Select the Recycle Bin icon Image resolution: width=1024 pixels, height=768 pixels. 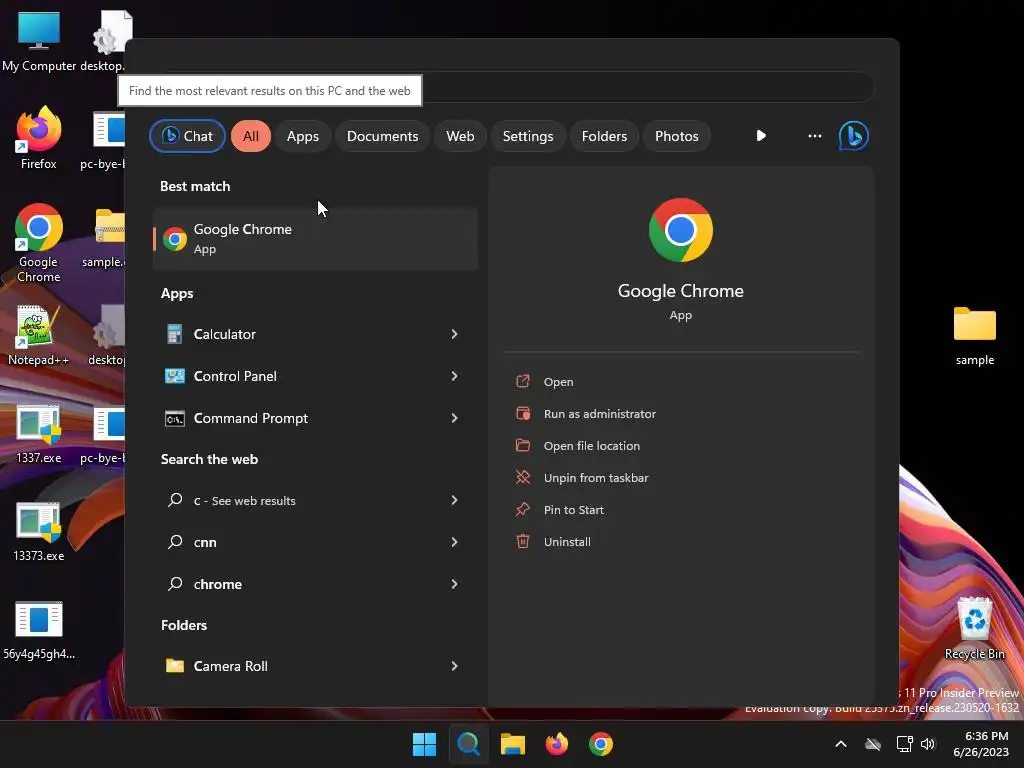pyautogui.click(x=974, y=628)
